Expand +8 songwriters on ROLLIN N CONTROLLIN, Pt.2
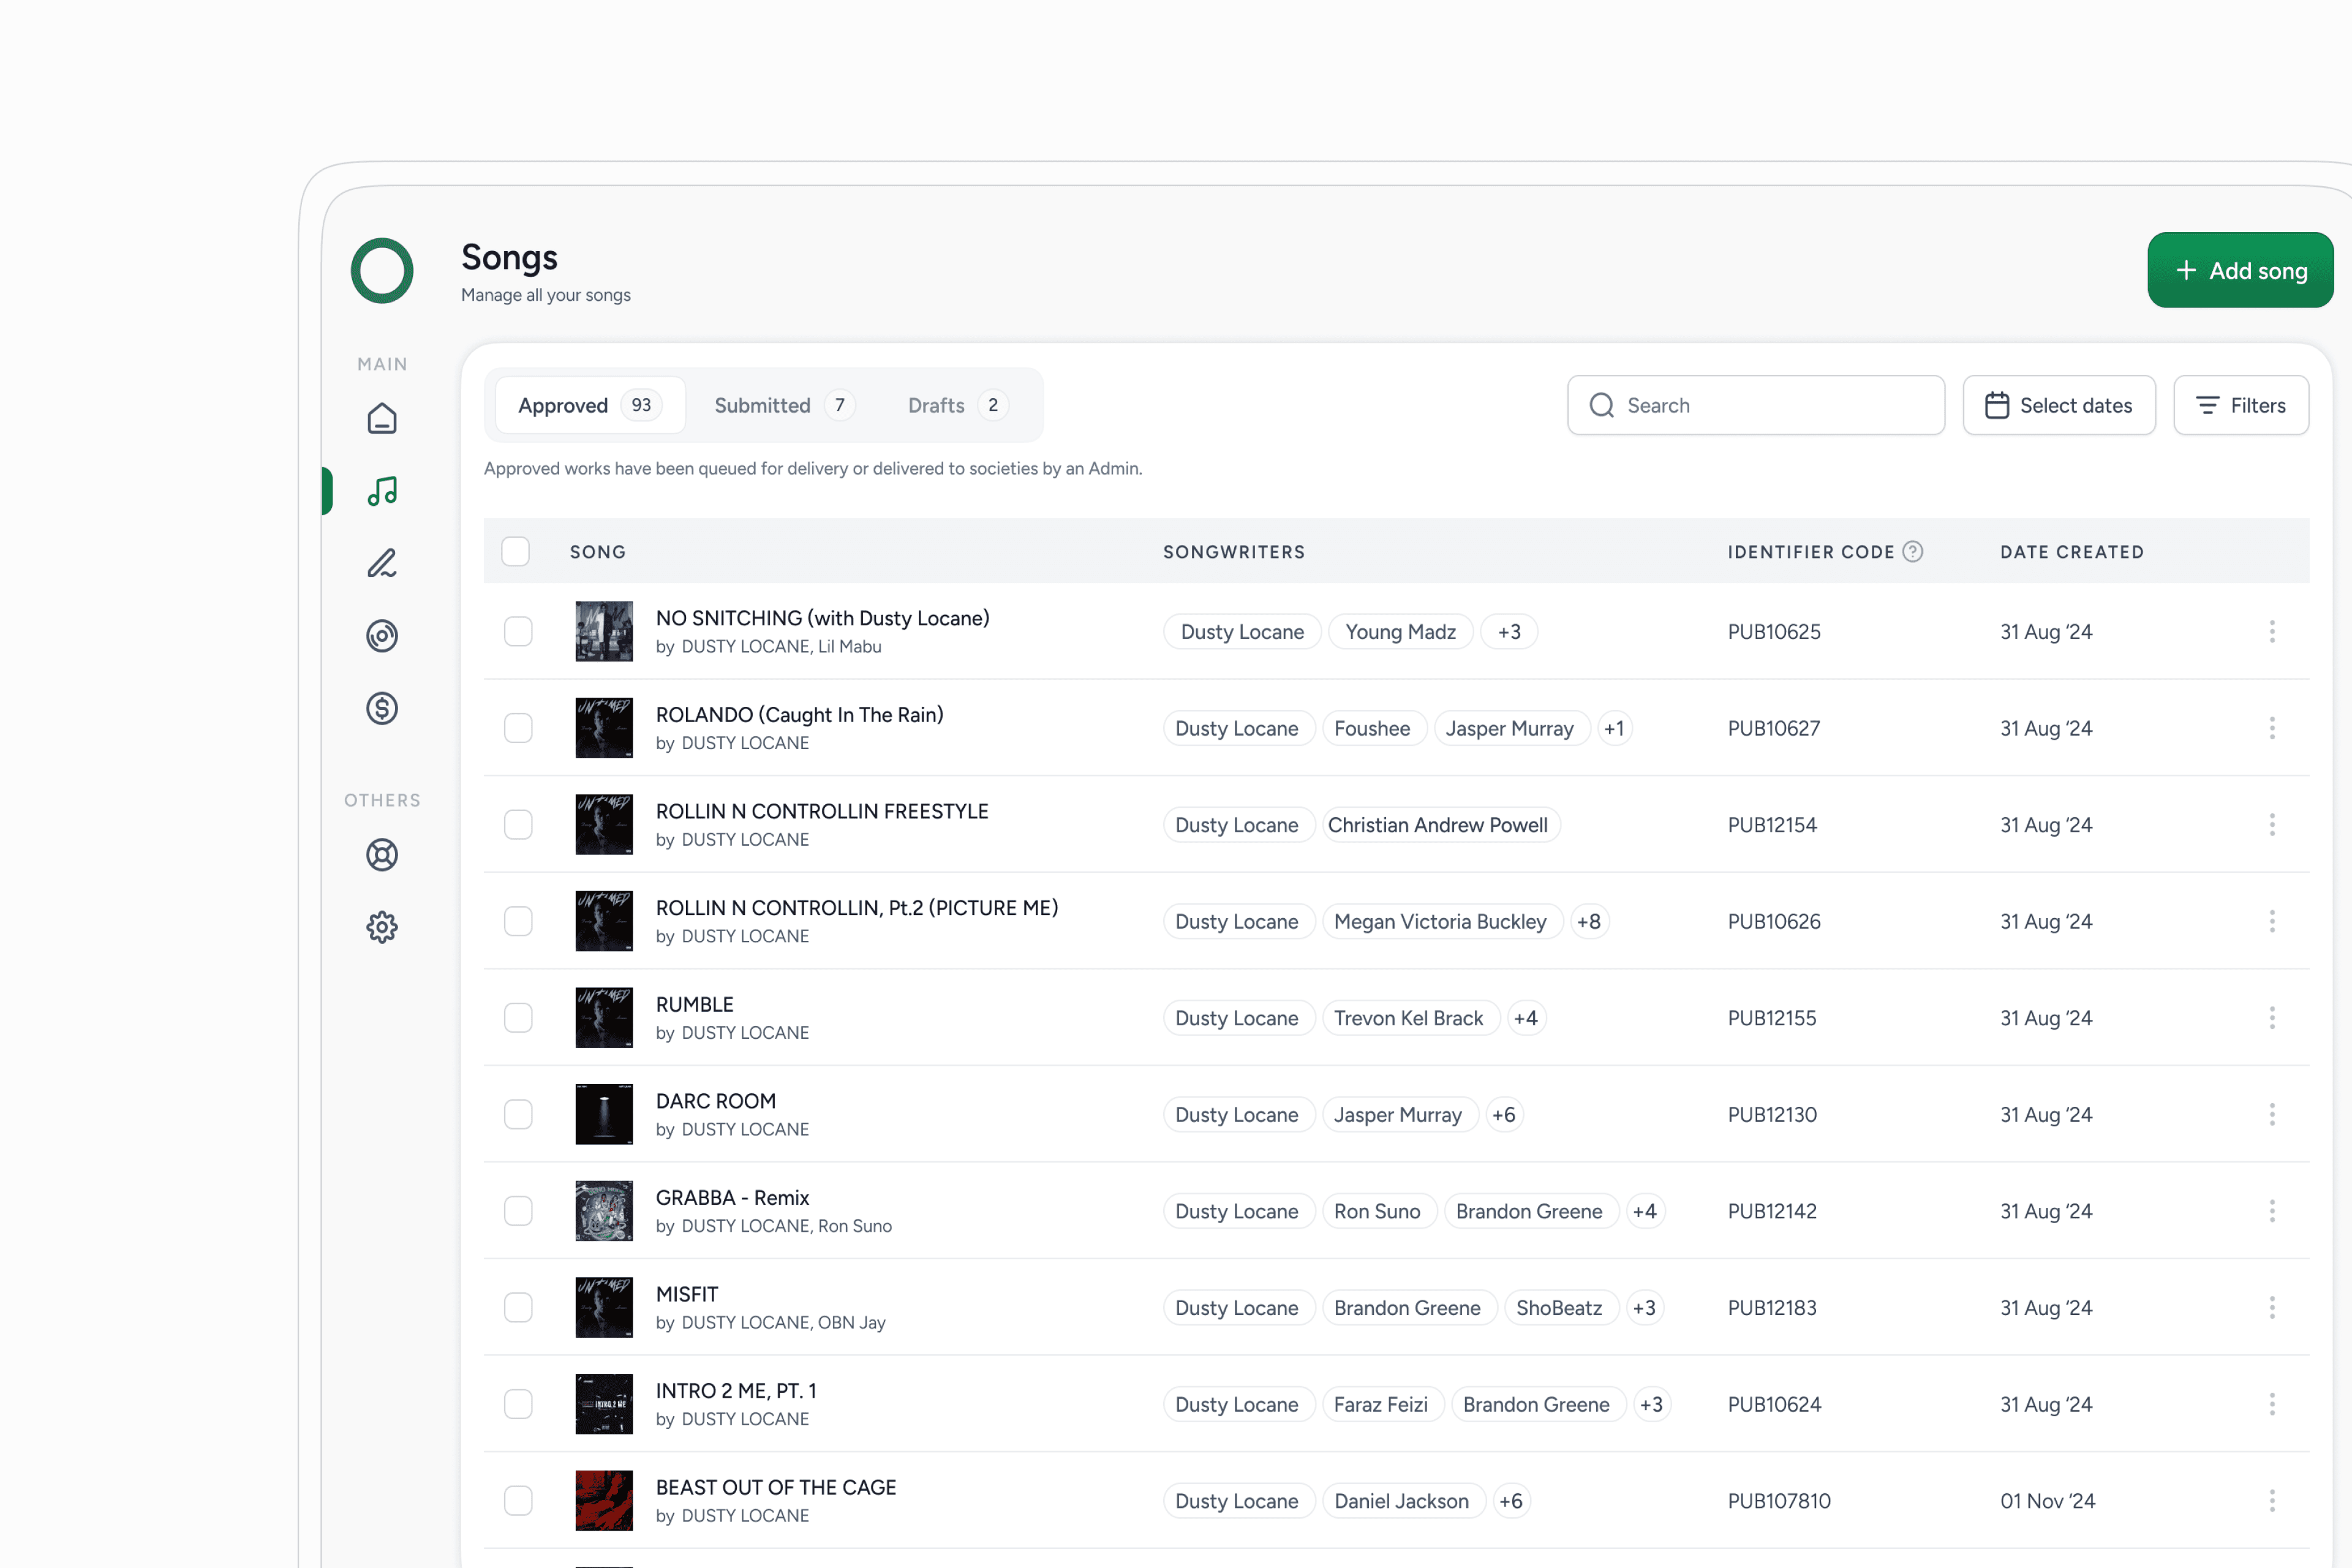Screen dimensions: 2352x1568 pos(1589,921)
